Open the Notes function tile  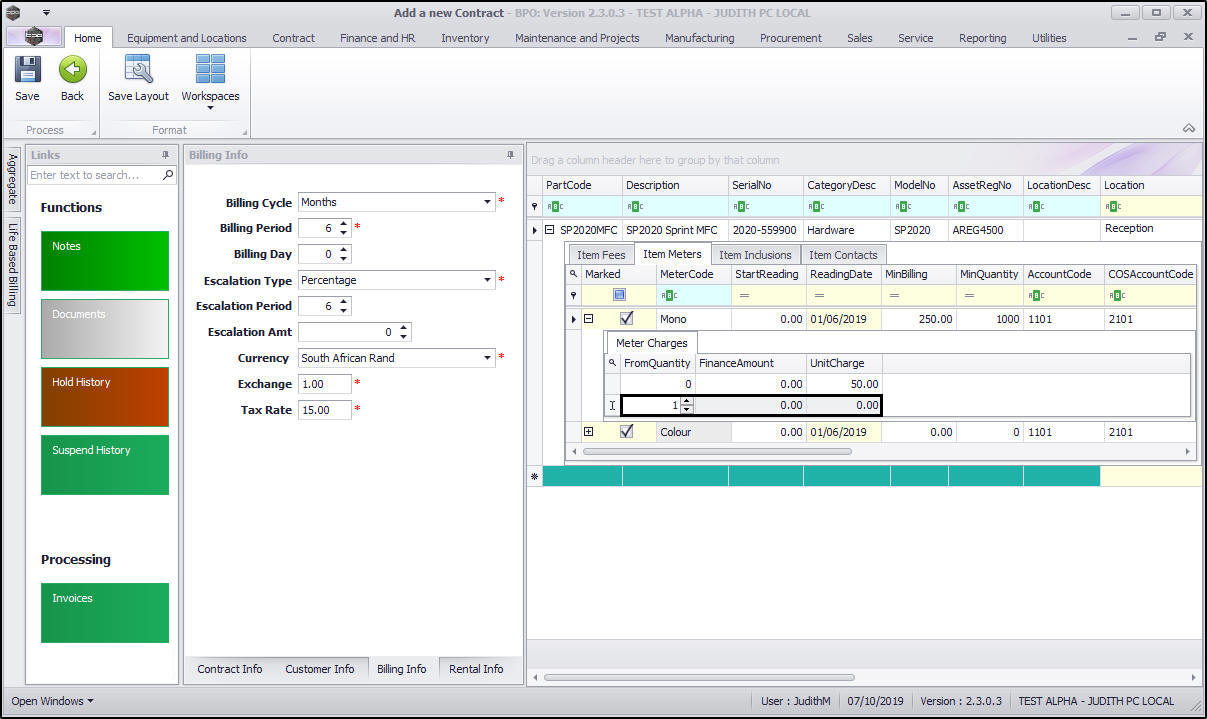[x=105, y=260]
